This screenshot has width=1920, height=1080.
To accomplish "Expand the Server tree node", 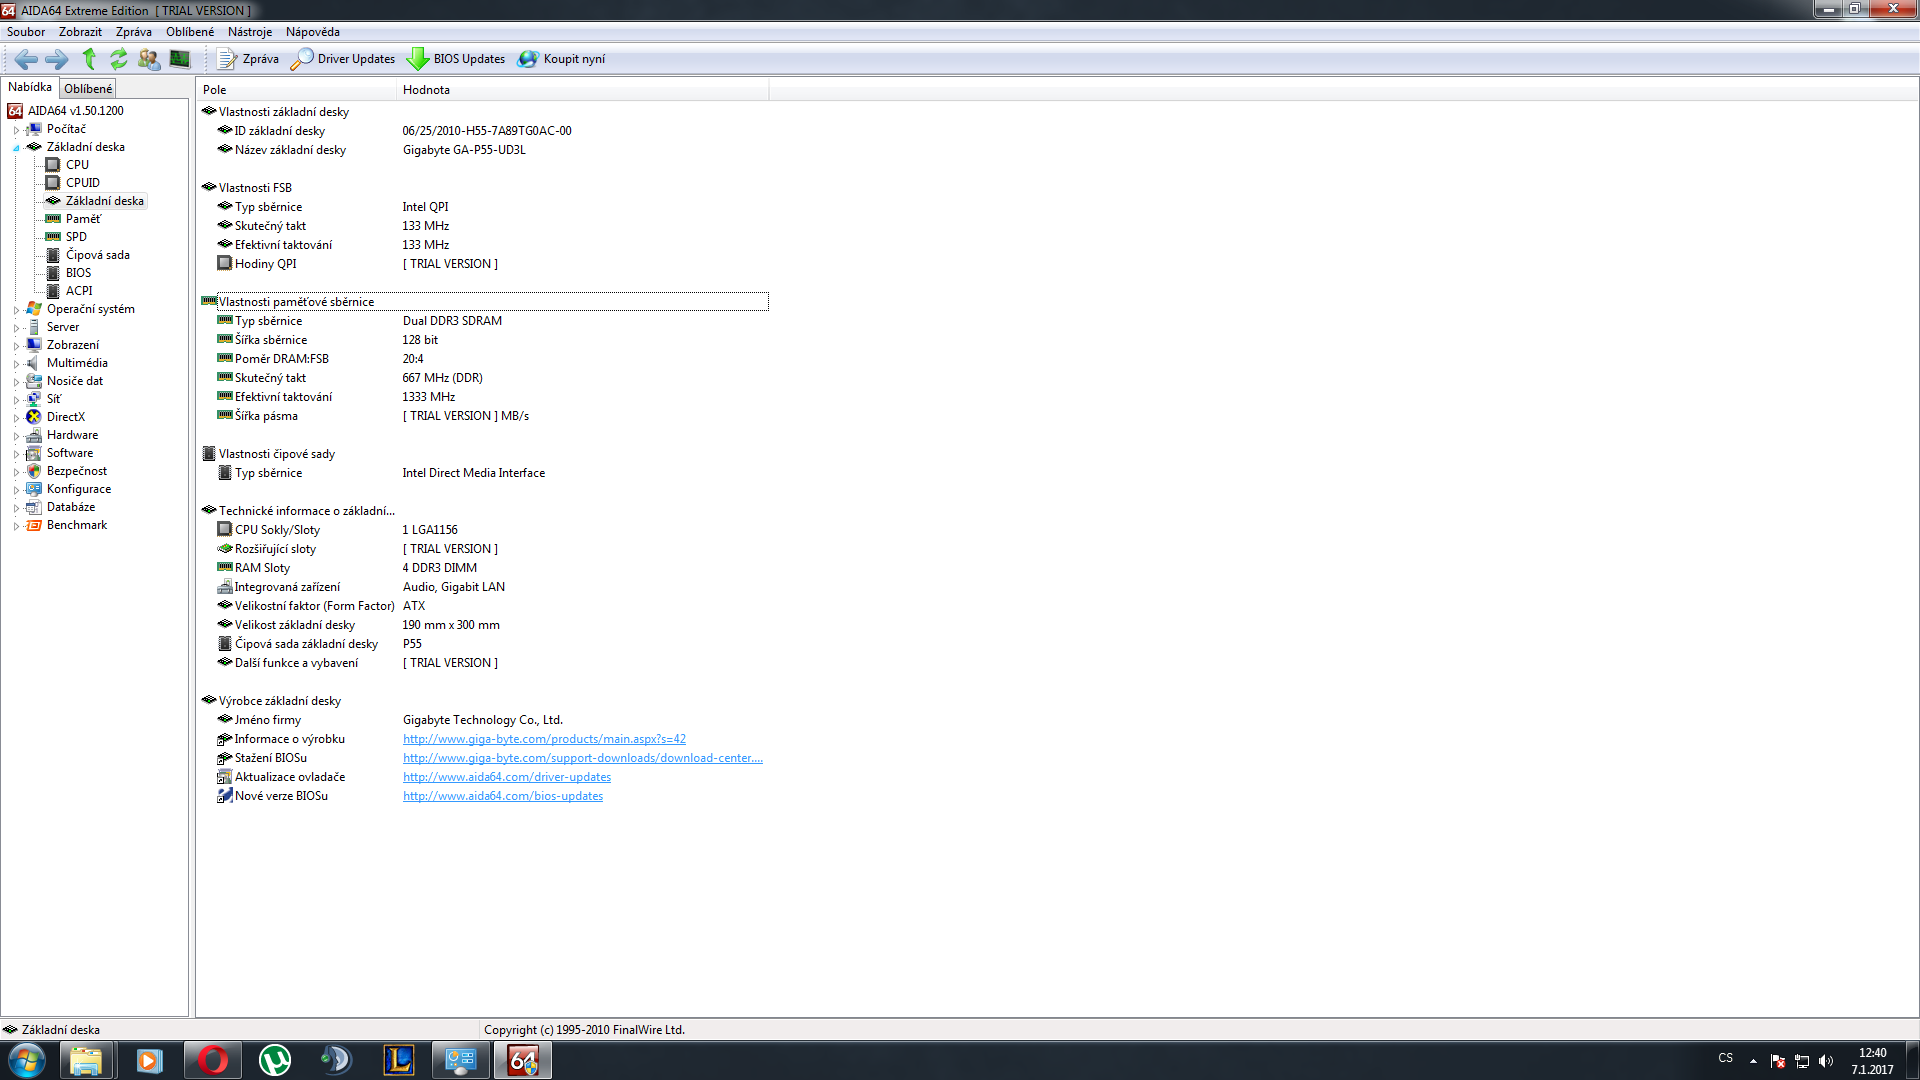I will 16,328.
